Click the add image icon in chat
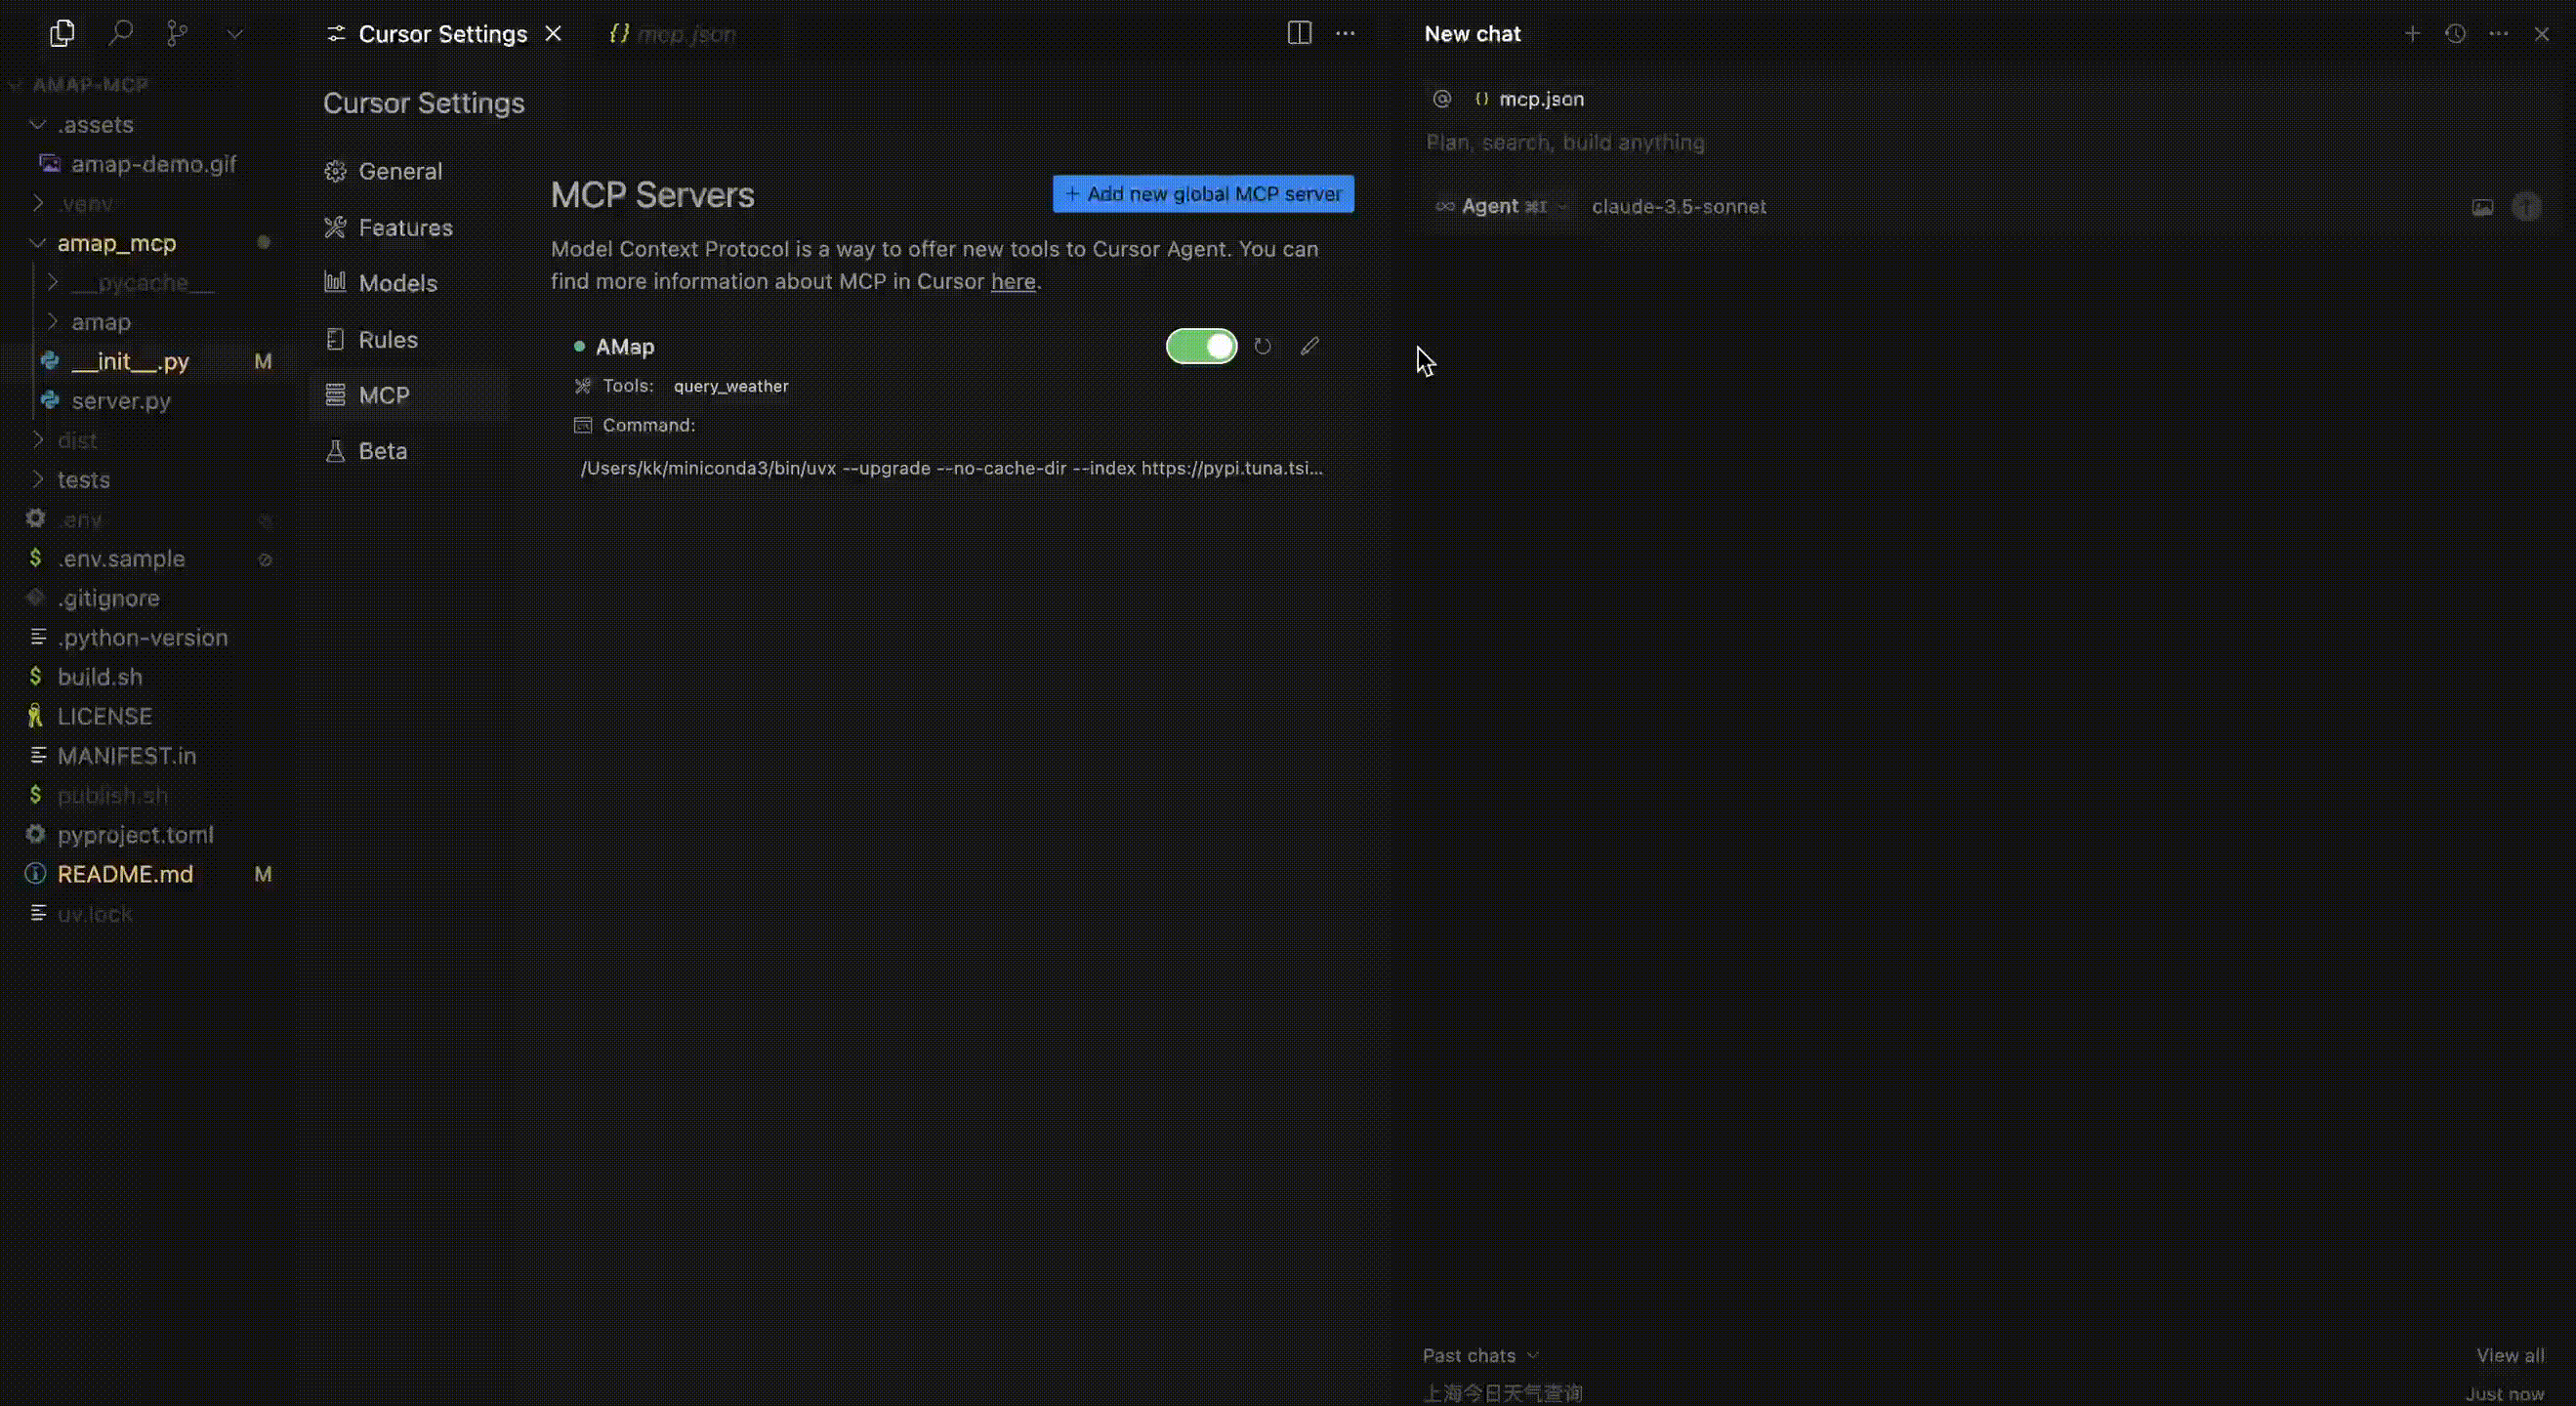2576x1406 pixels. click(2483, 207)
